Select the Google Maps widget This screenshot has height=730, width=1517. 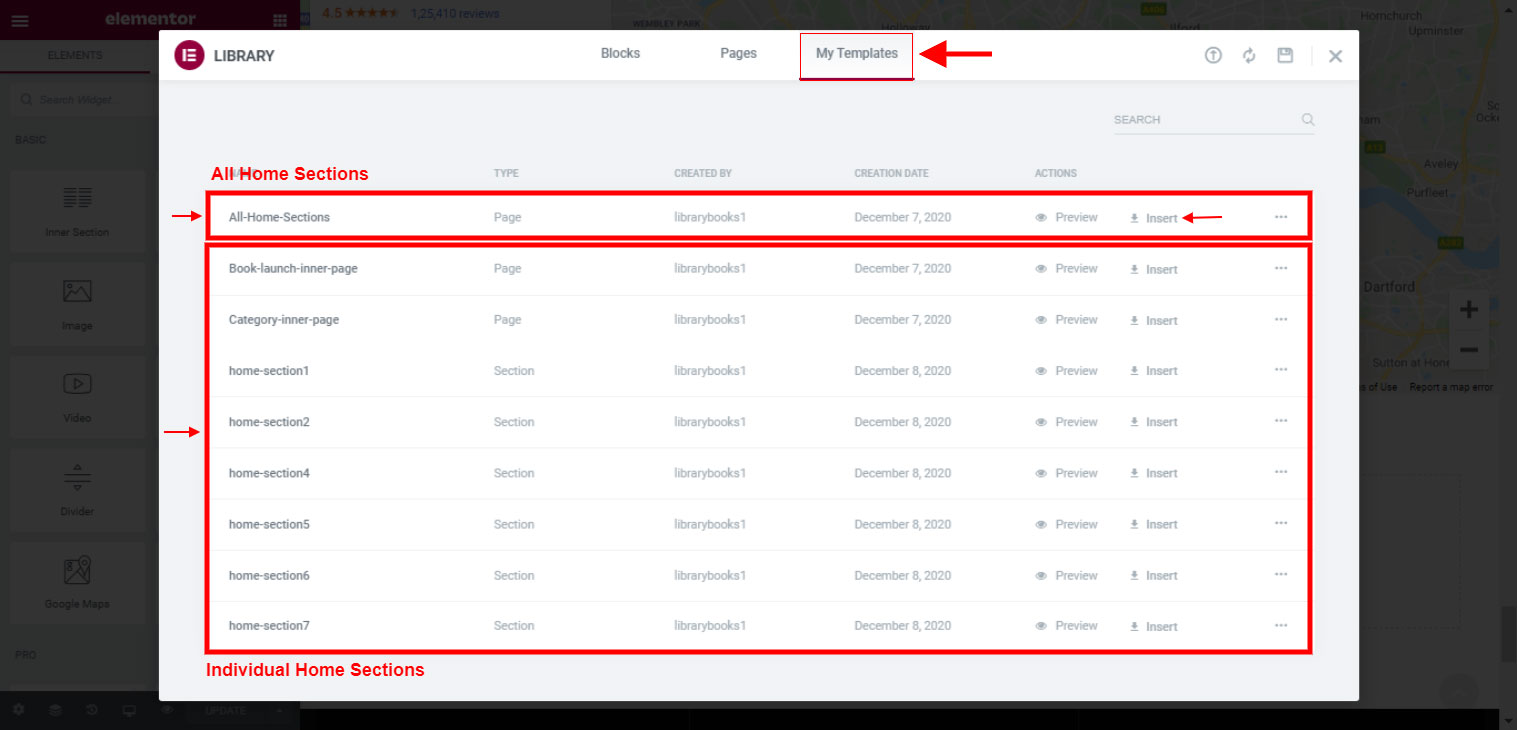77,583
